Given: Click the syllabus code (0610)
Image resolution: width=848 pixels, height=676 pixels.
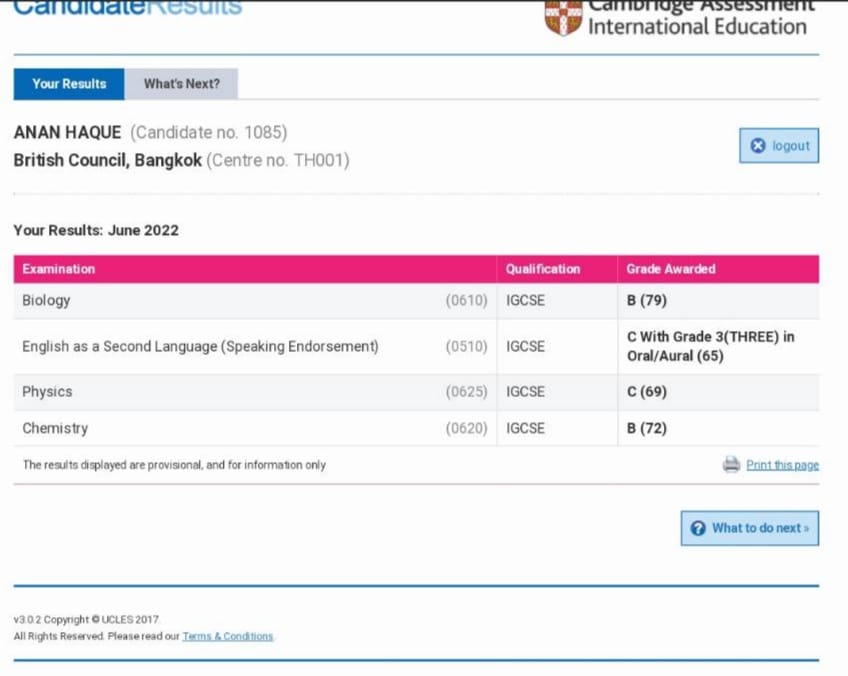Looking at the screenshot, I should (466, 301).
